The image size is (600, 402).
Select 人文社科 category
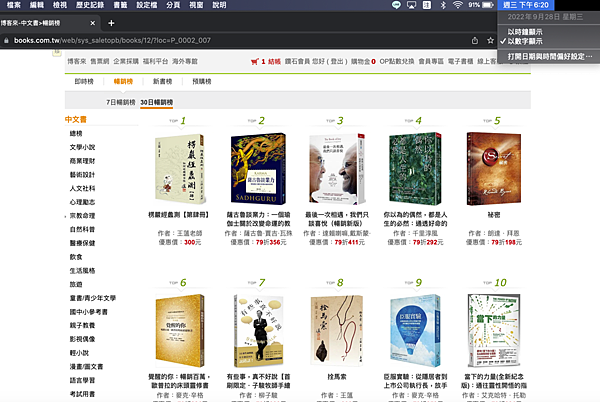tap(82, 188)
